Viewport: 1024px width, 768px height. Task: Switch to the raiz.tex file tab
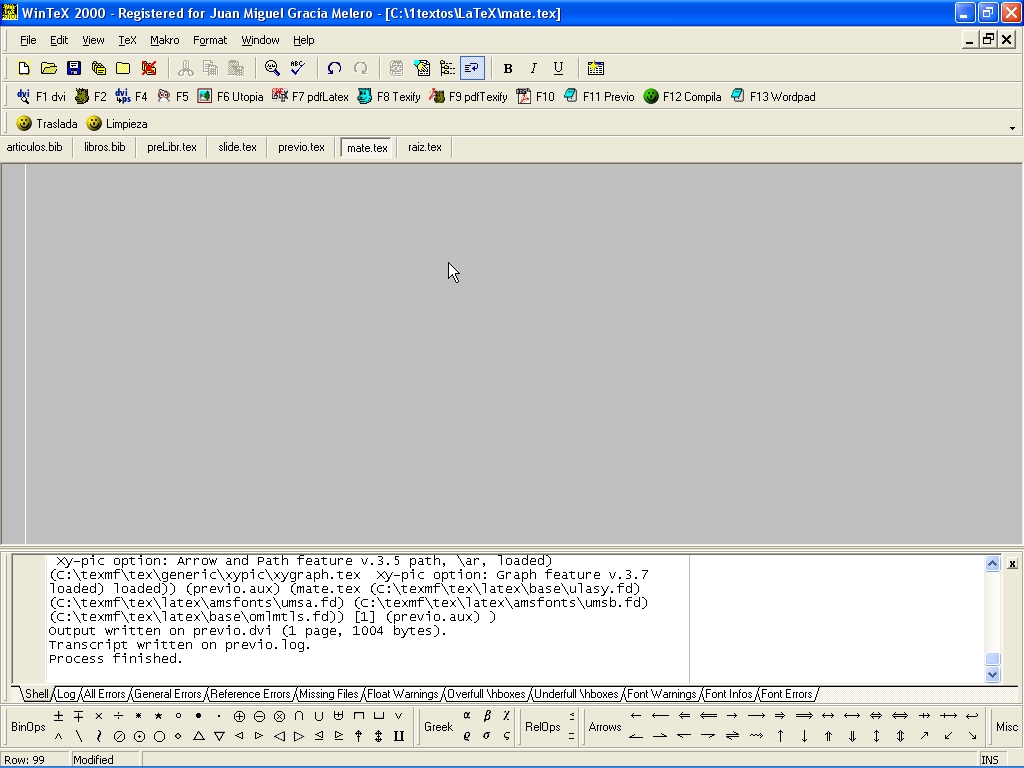pyautogui.click(x=424, y=147)
